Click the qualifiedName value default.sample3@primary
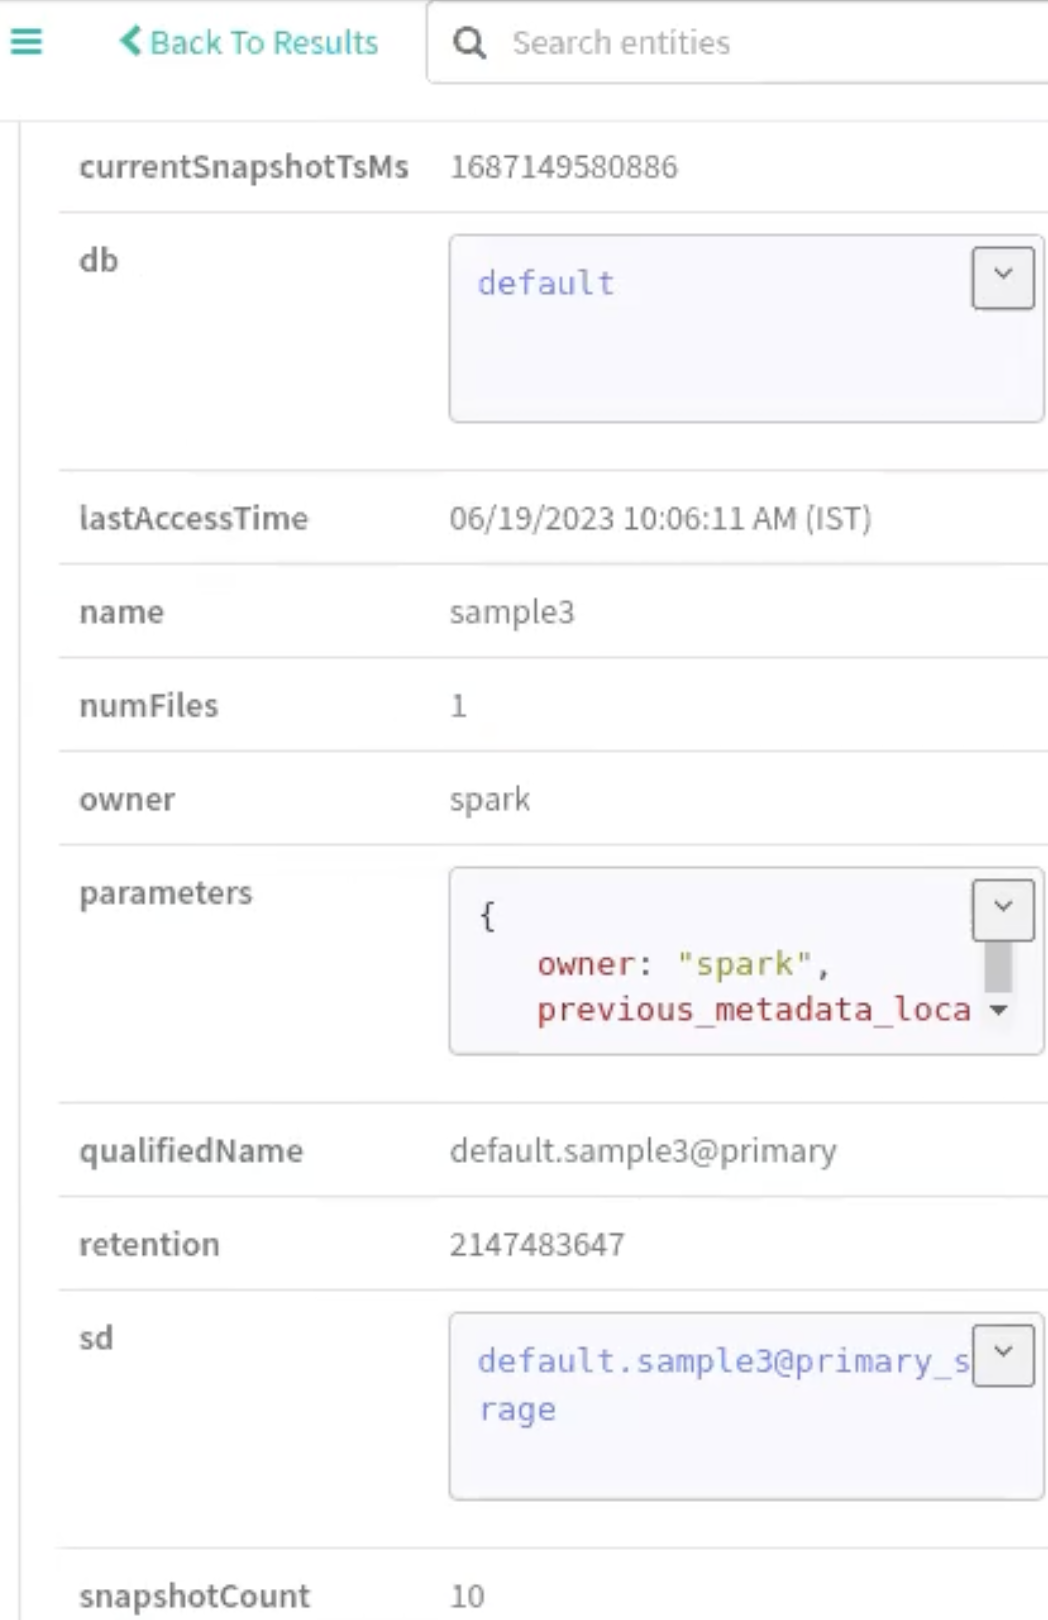This screenshot has width=1048, height=1620. pyautogui.click(x=643, y=1151)
